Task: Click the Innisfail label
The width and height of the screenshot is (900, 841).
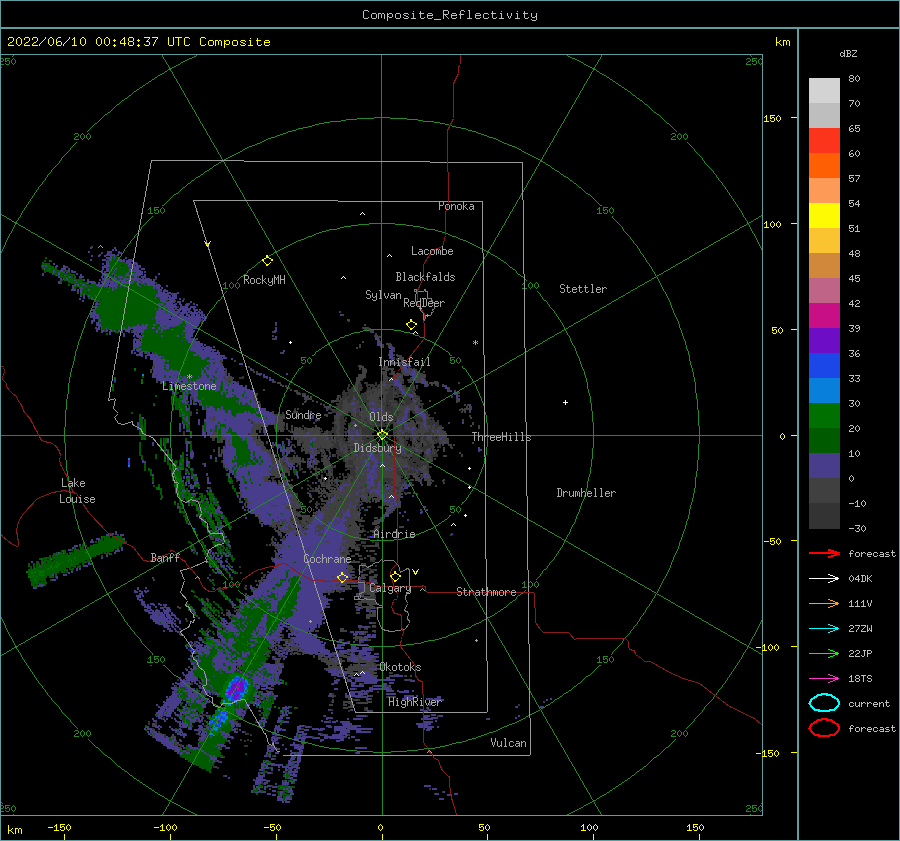Action: [x=404, y=362]
